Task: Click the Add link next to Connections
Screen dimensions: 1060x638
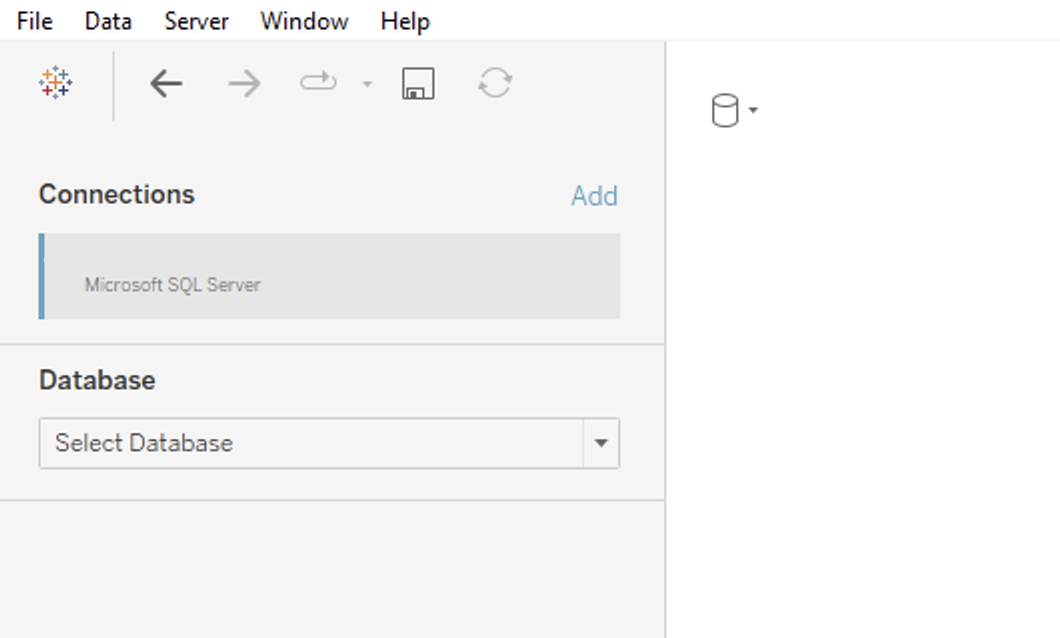Action: point(594,196)
